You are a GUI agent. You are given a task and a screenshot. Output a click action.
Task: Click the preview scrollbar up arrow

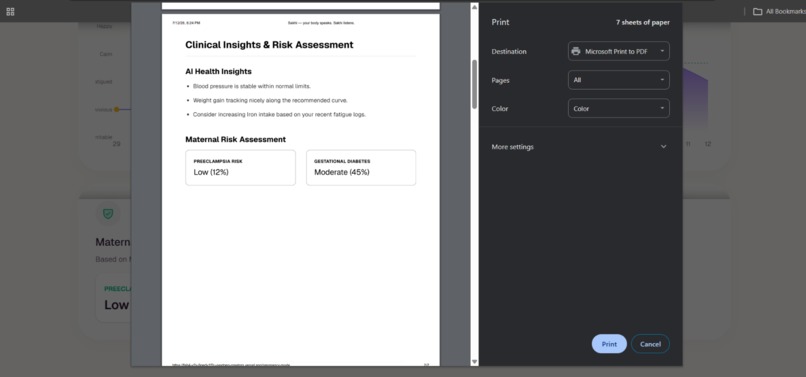pyautogui.click(x=474, y=7)
